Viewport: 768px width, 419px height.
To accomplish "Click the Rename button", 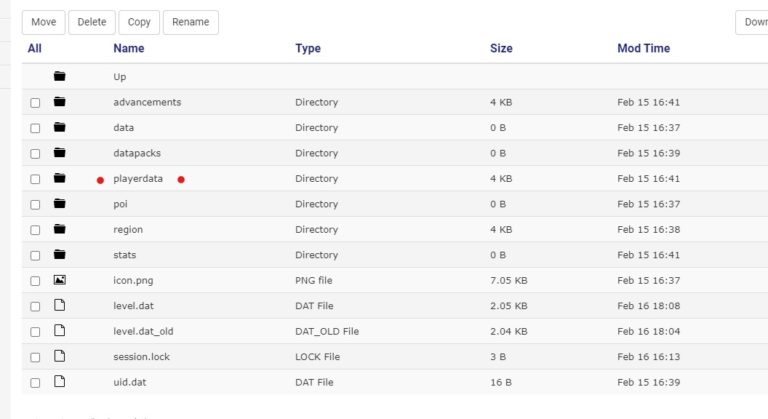I will click(x=190, y=22).
